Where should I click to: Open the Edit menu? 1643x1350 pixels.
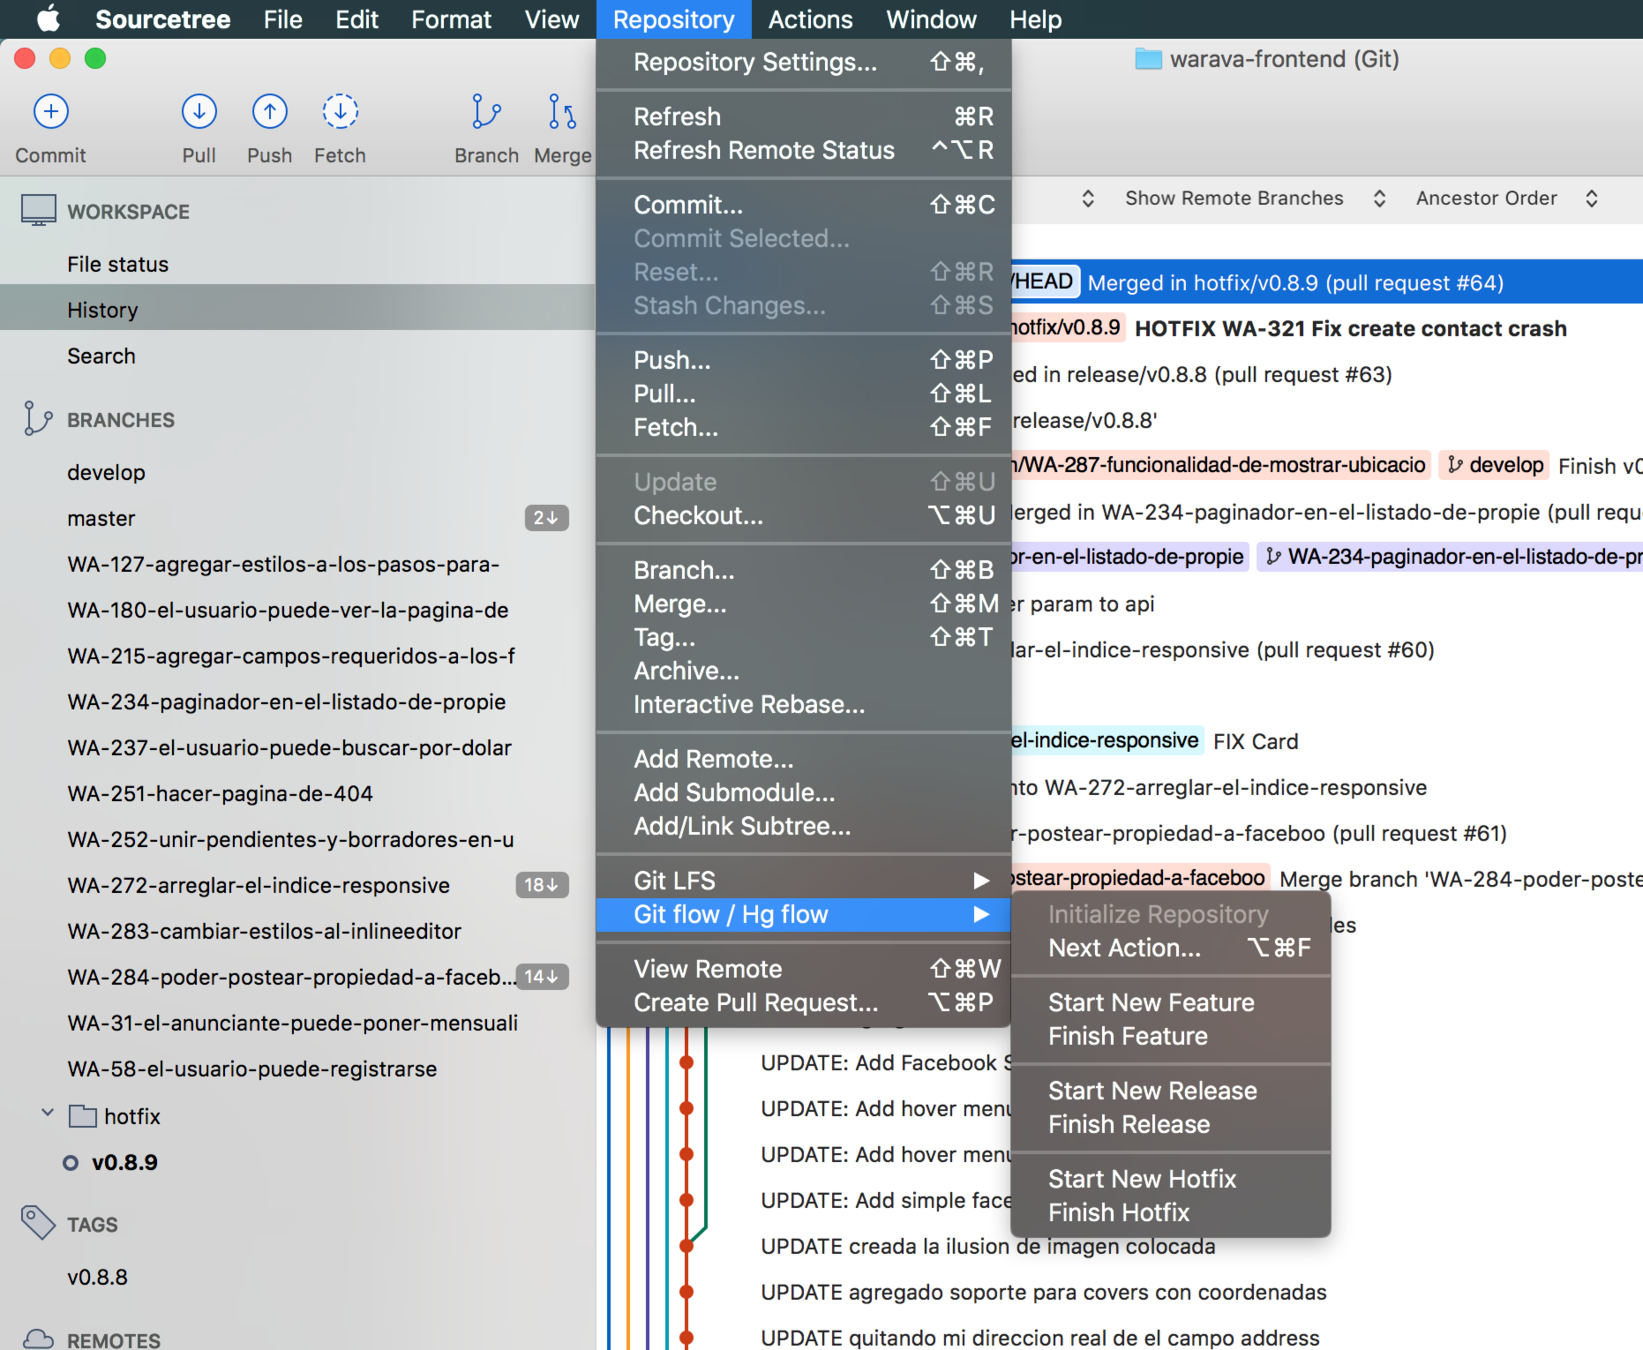357,19
